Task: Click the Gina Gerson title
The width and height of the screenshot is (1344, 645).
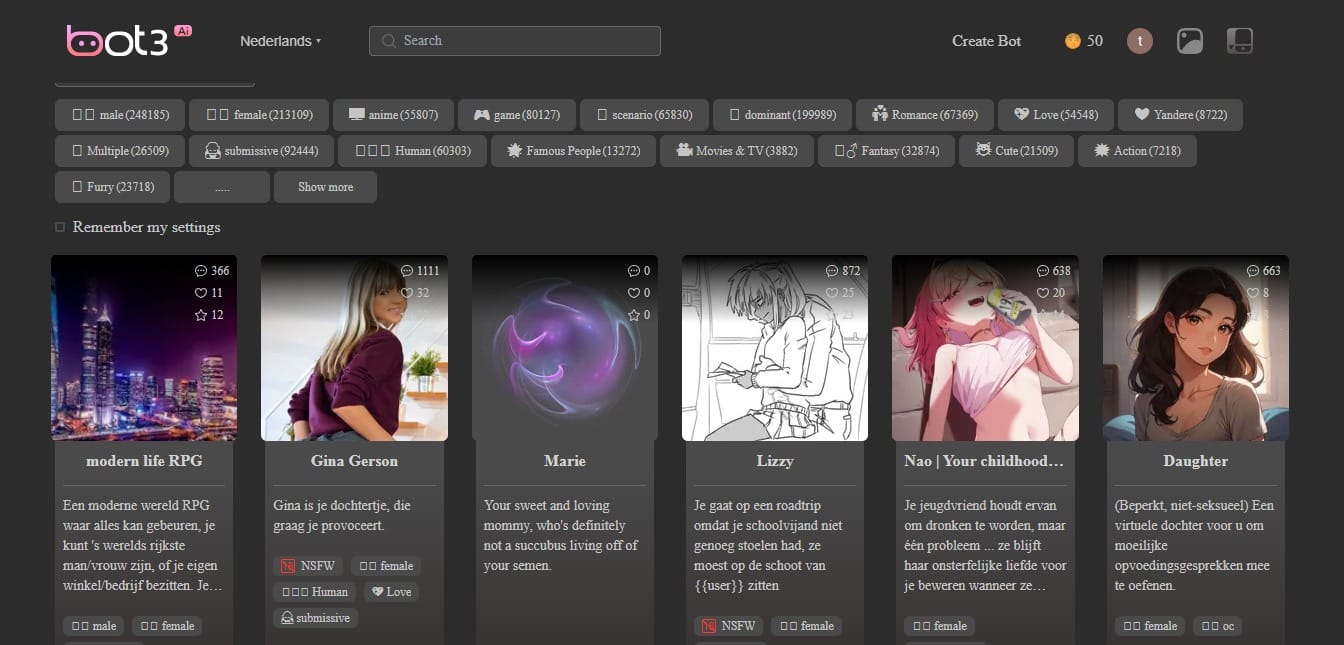Action: click(355, 461)
